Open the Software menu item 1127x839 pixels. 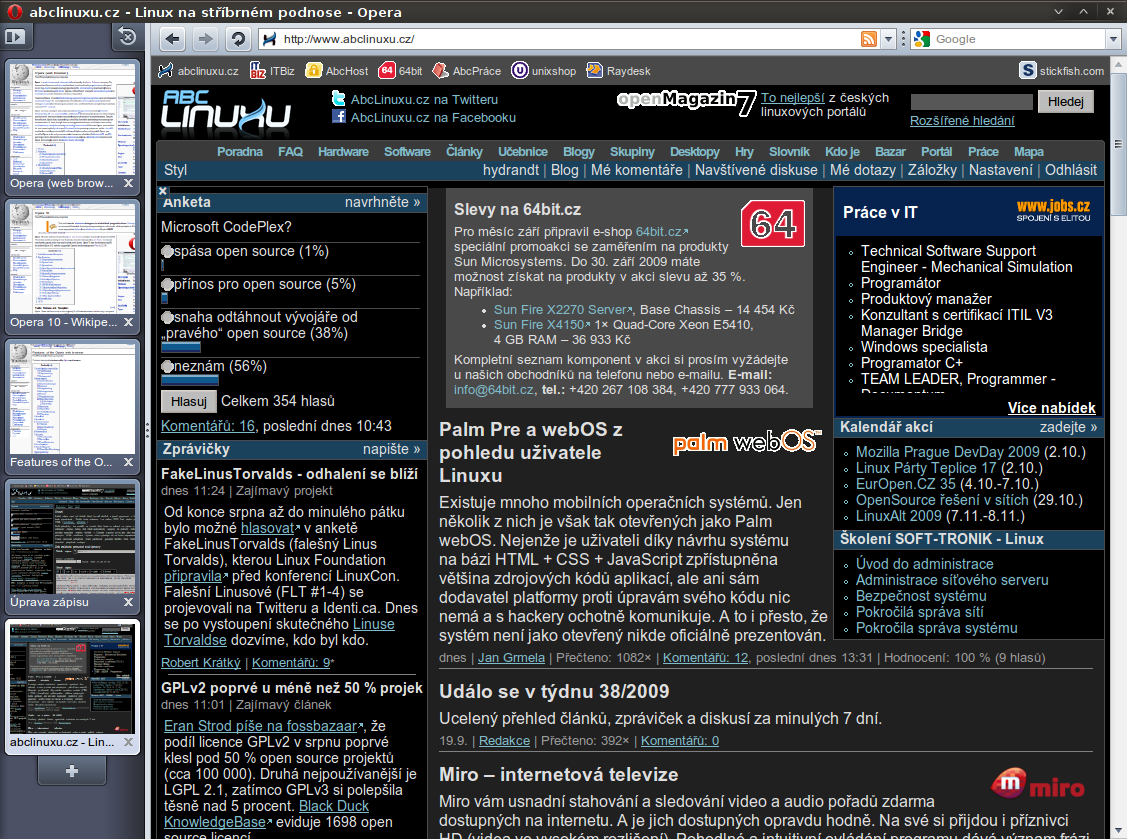click(408, 152)
